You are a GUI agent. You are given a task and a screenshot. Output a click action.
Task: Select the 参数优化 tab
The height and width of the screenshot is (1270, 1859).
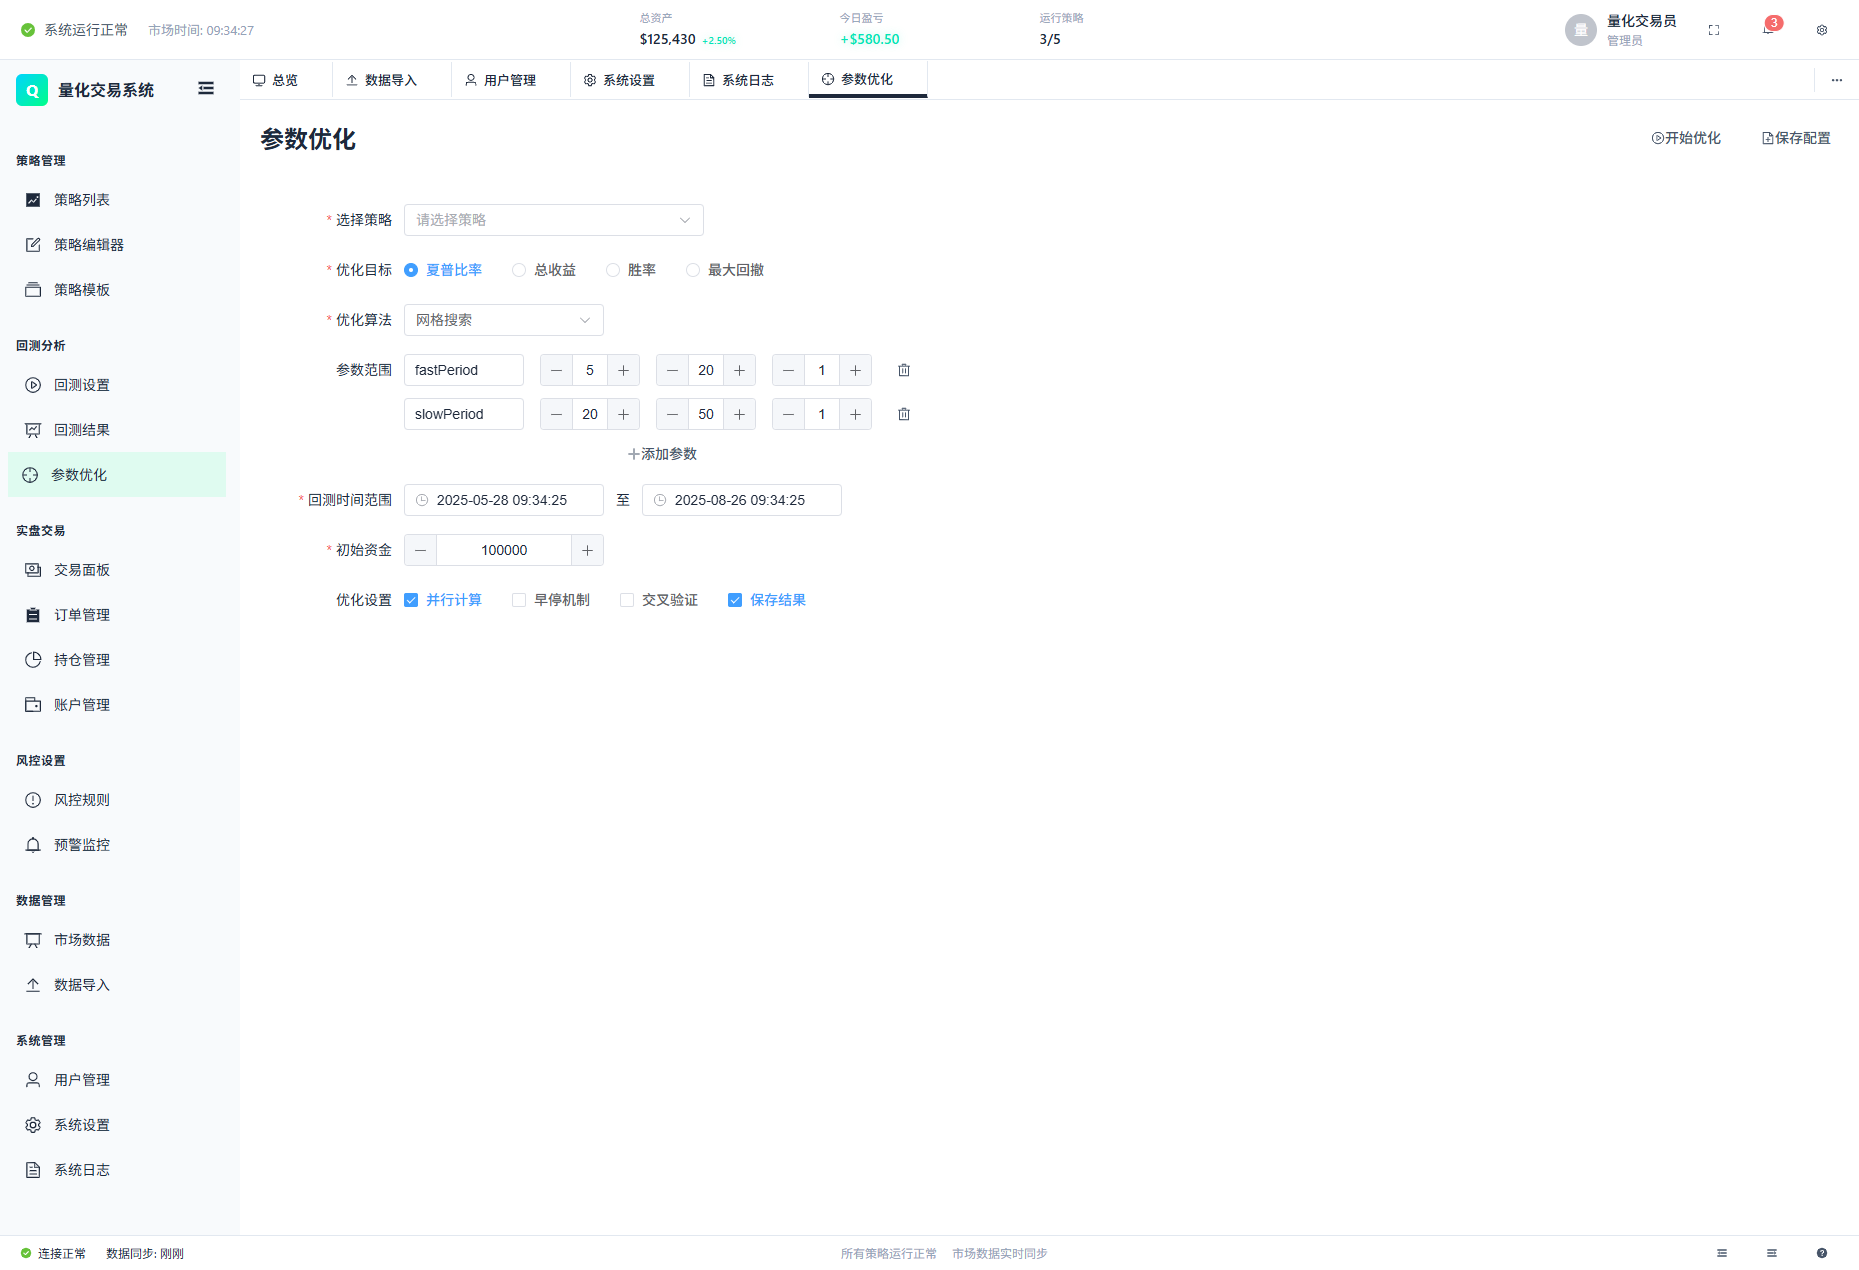pos(868,79)
